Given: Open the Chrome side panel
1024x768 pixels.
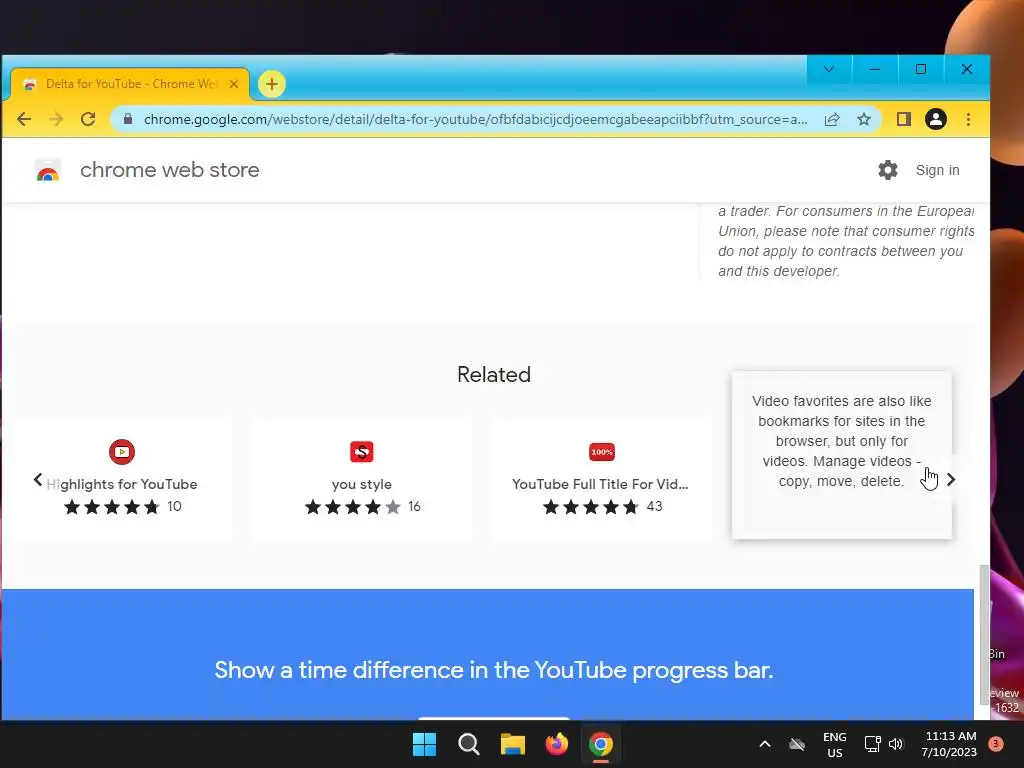Looking at the screenshot, I should (x=904, y=120).
